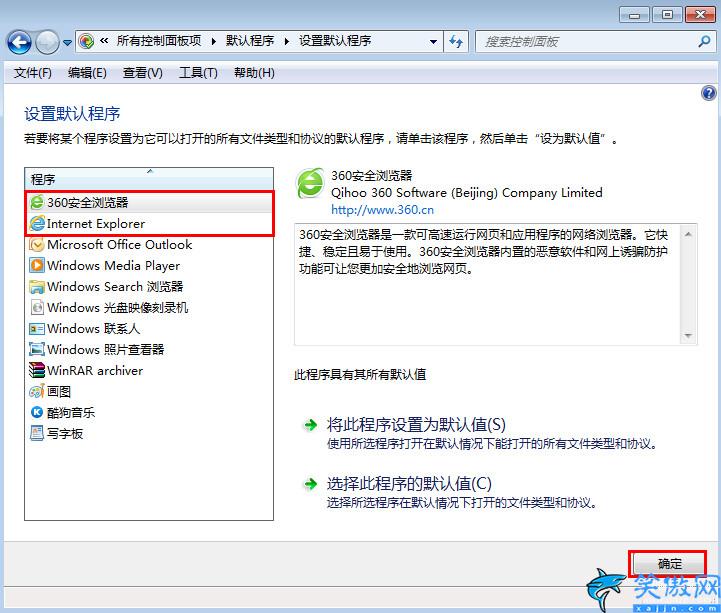Select Internet Explorer in program list
This screenshot has width=721, height=613.
click(149, 223)
